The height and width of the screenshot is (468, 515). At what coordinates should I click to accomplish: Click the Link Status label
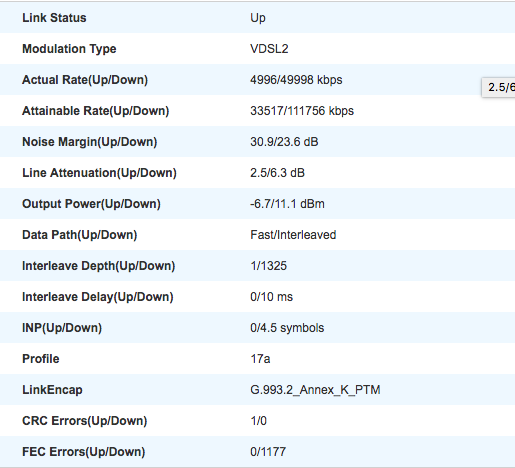tap(54, 18)
